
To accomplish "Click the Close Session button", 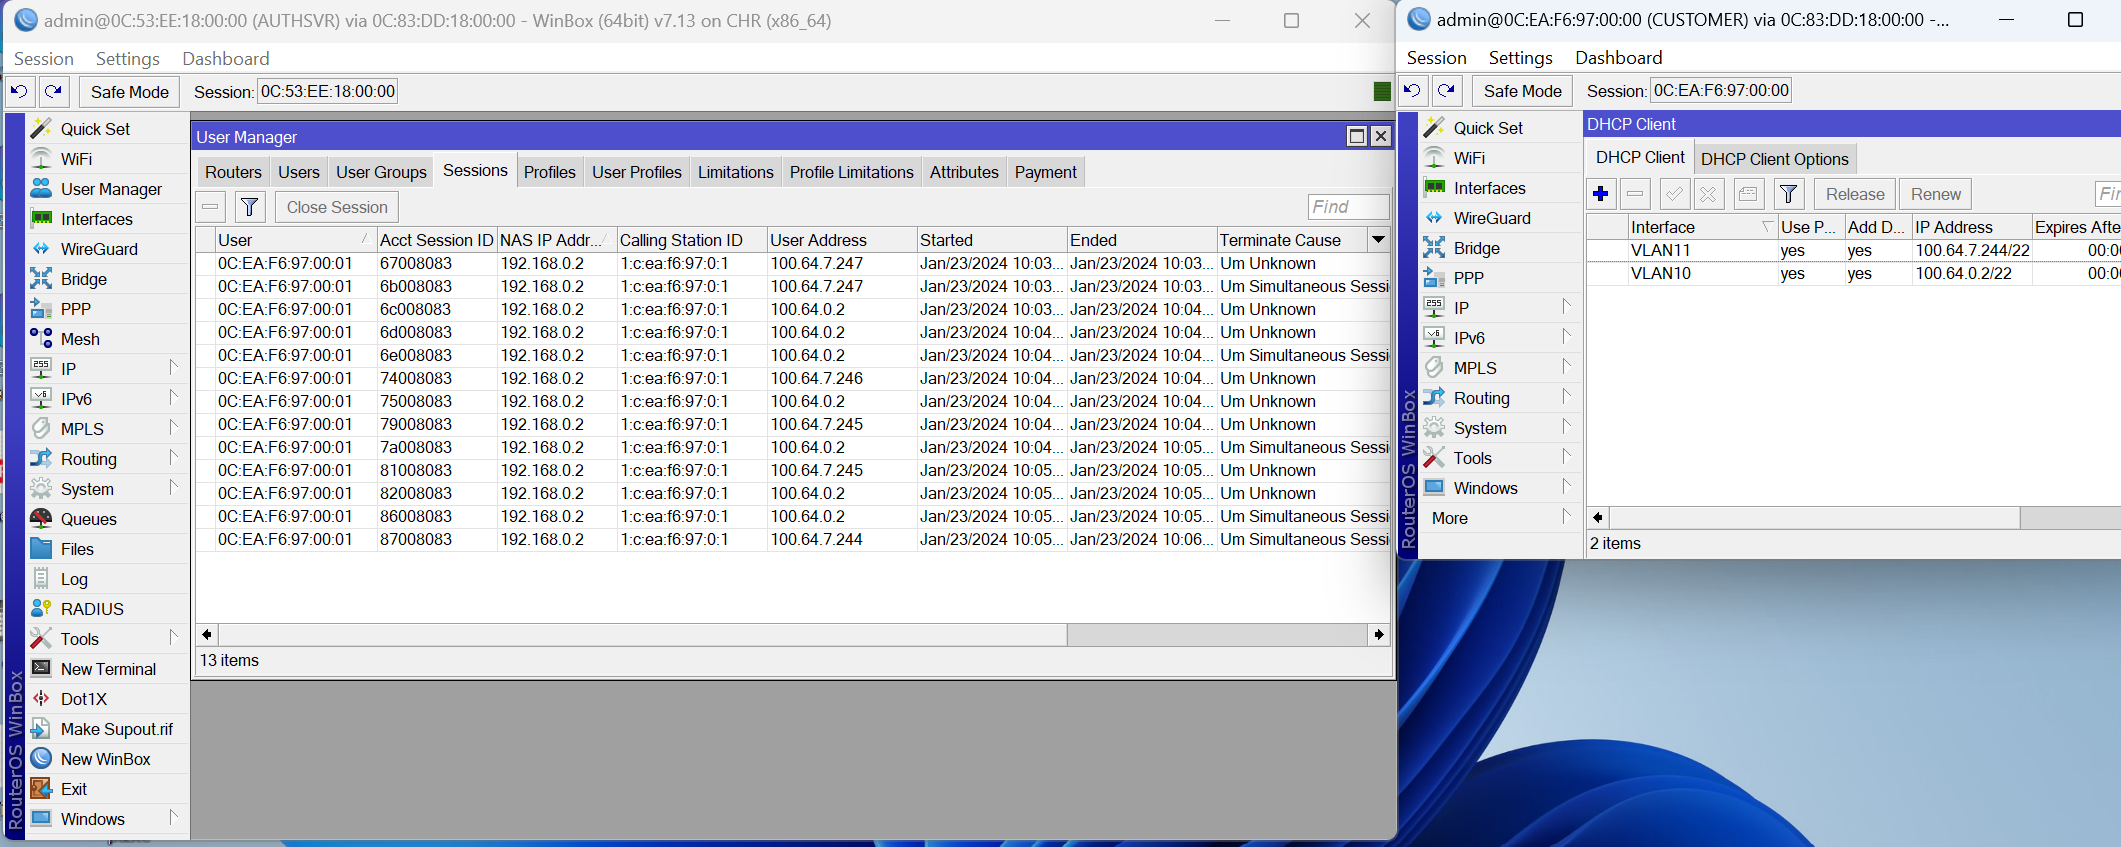I will pyautogui.click(x=337, y=207).
